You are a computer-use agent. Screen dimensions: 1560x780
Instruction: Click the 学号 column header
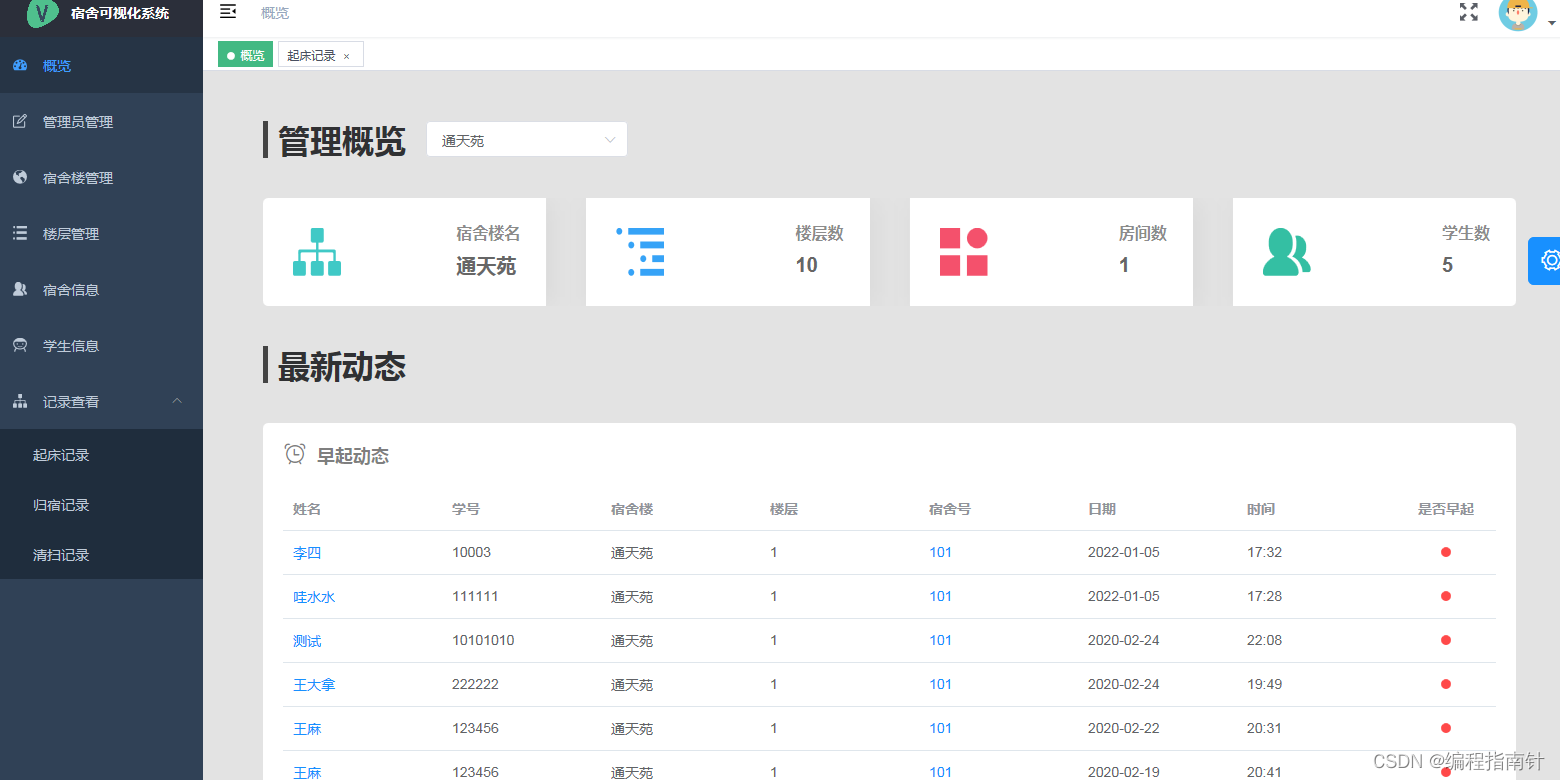(x=466, y=509)
